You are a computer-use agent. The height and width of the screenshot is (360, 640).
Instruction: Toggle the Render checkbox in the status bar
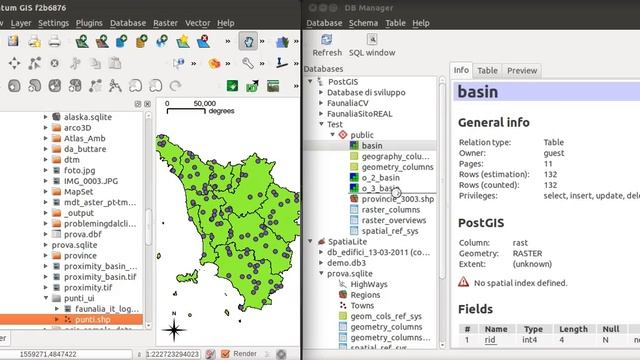(225, 353)
